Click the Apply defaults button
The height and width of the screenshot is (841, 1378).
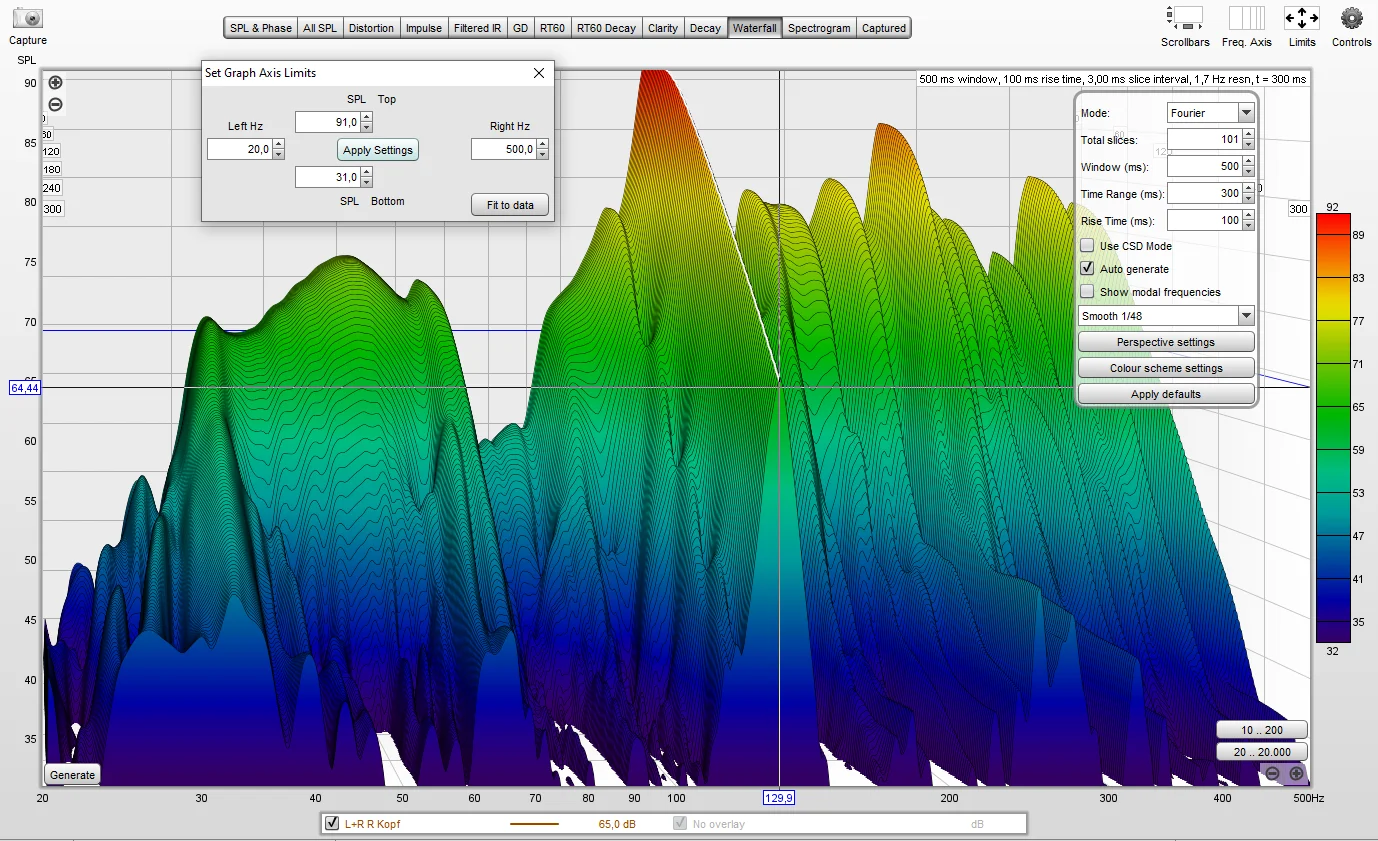coord(1166,394)
